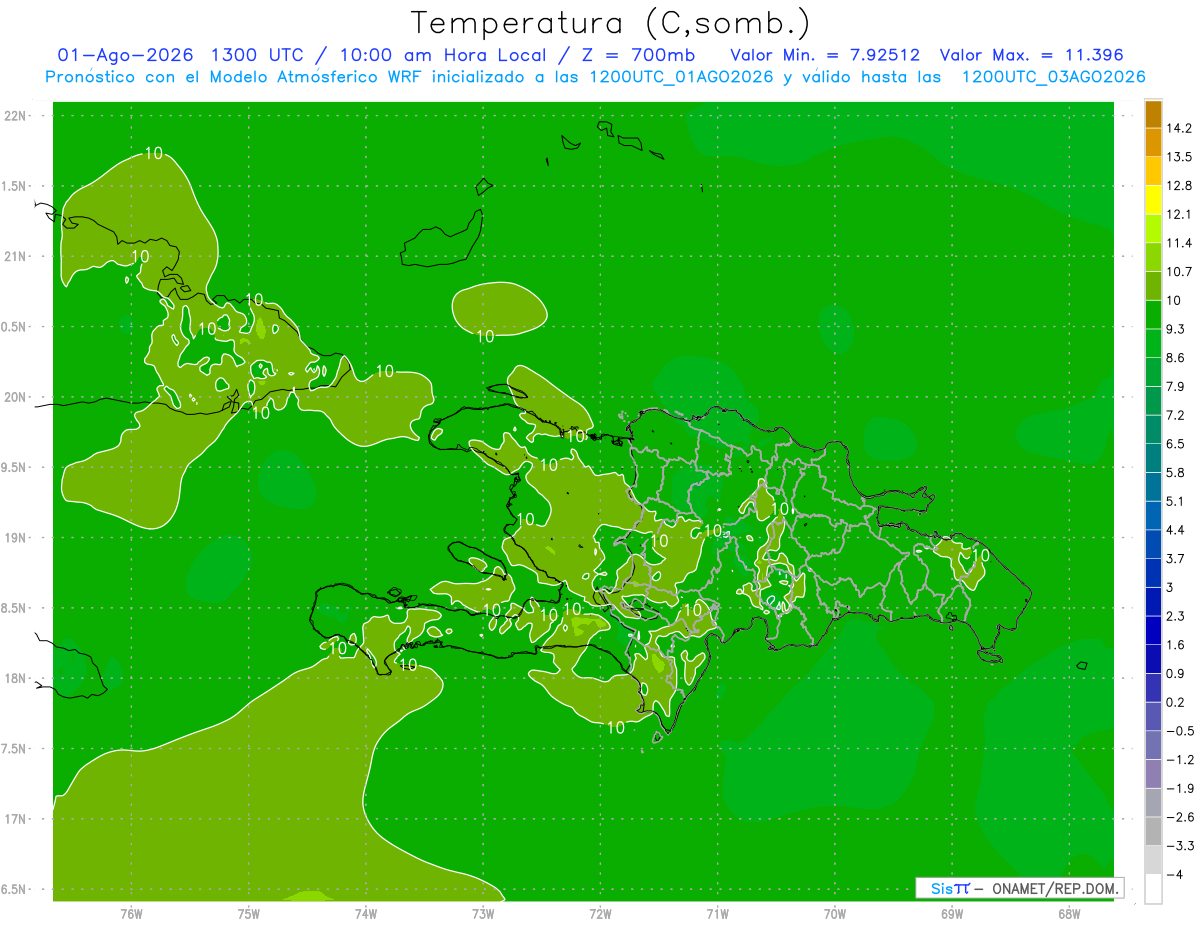Click the "-4" value on color scale
This screenshot has width=1200, height=927.
[1174, 874]
